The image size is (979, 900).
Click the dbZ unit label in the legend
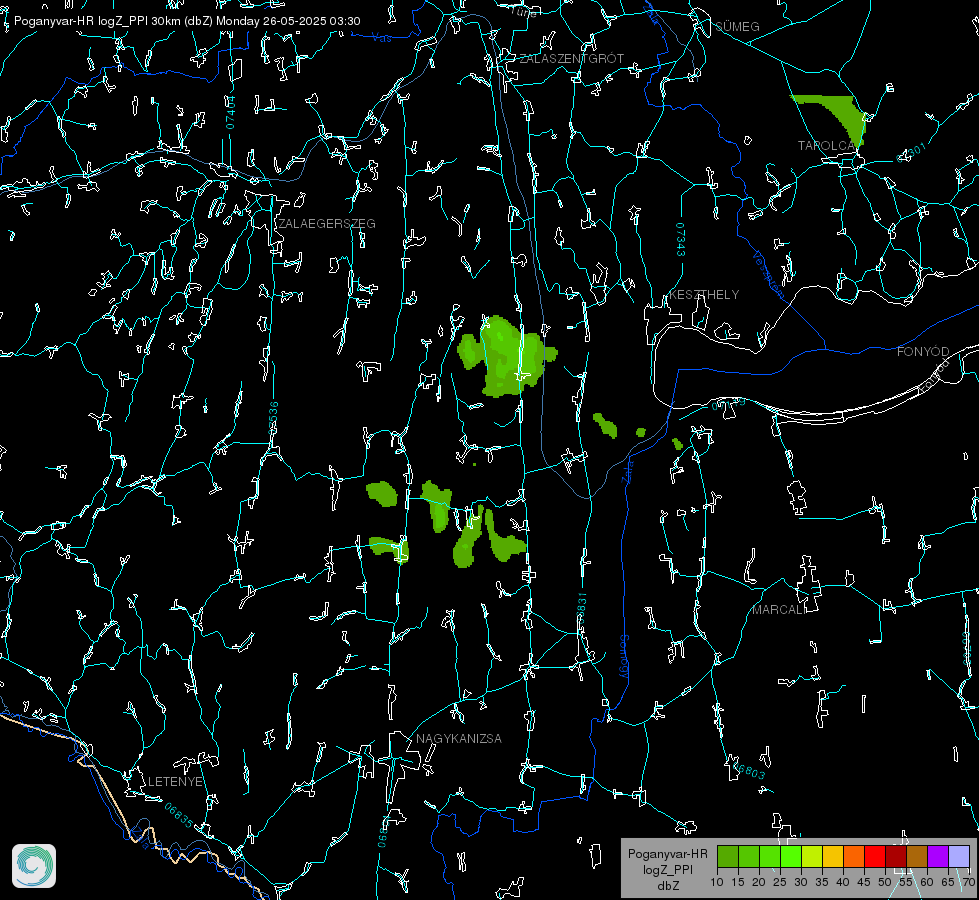point(667,886)
